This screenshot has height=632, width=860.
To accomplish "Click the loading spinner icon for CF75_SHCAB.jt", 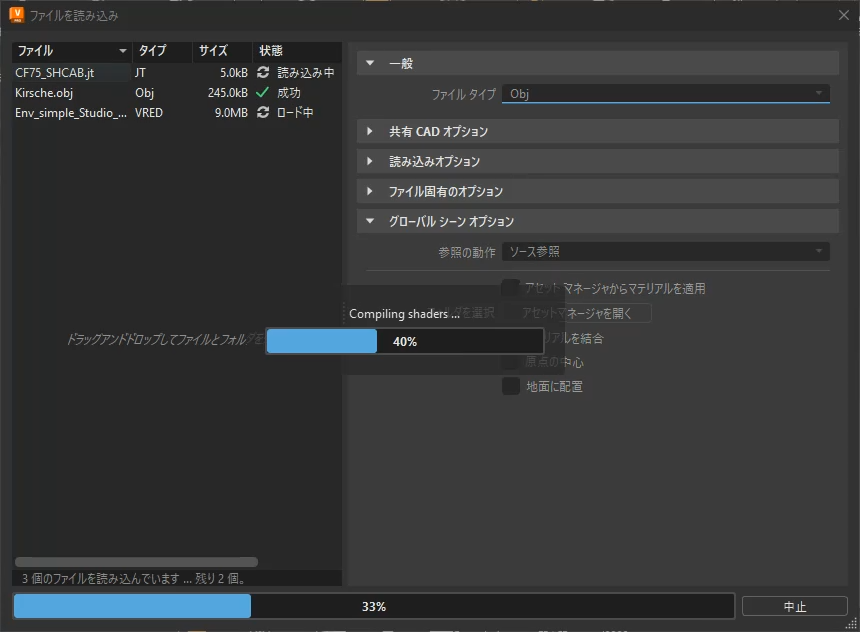I will coord(263,72).
